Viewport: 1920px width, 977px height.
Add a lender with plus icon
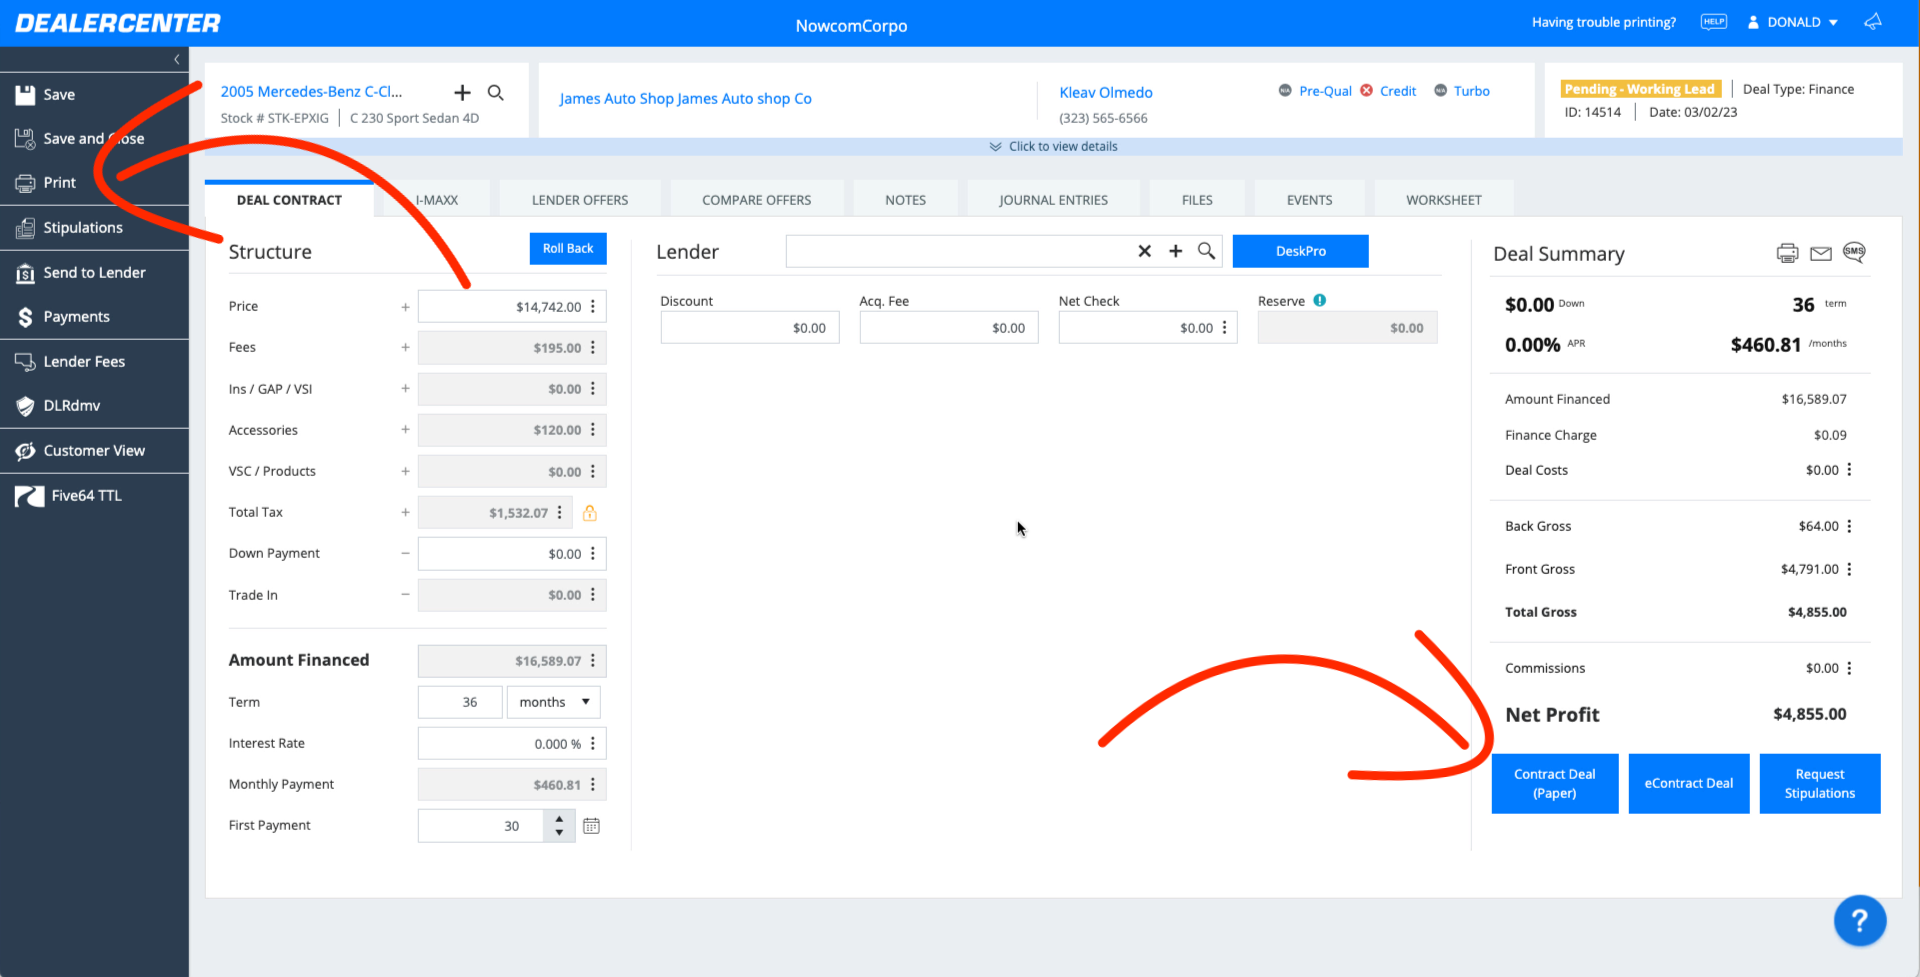point(1176,251)
